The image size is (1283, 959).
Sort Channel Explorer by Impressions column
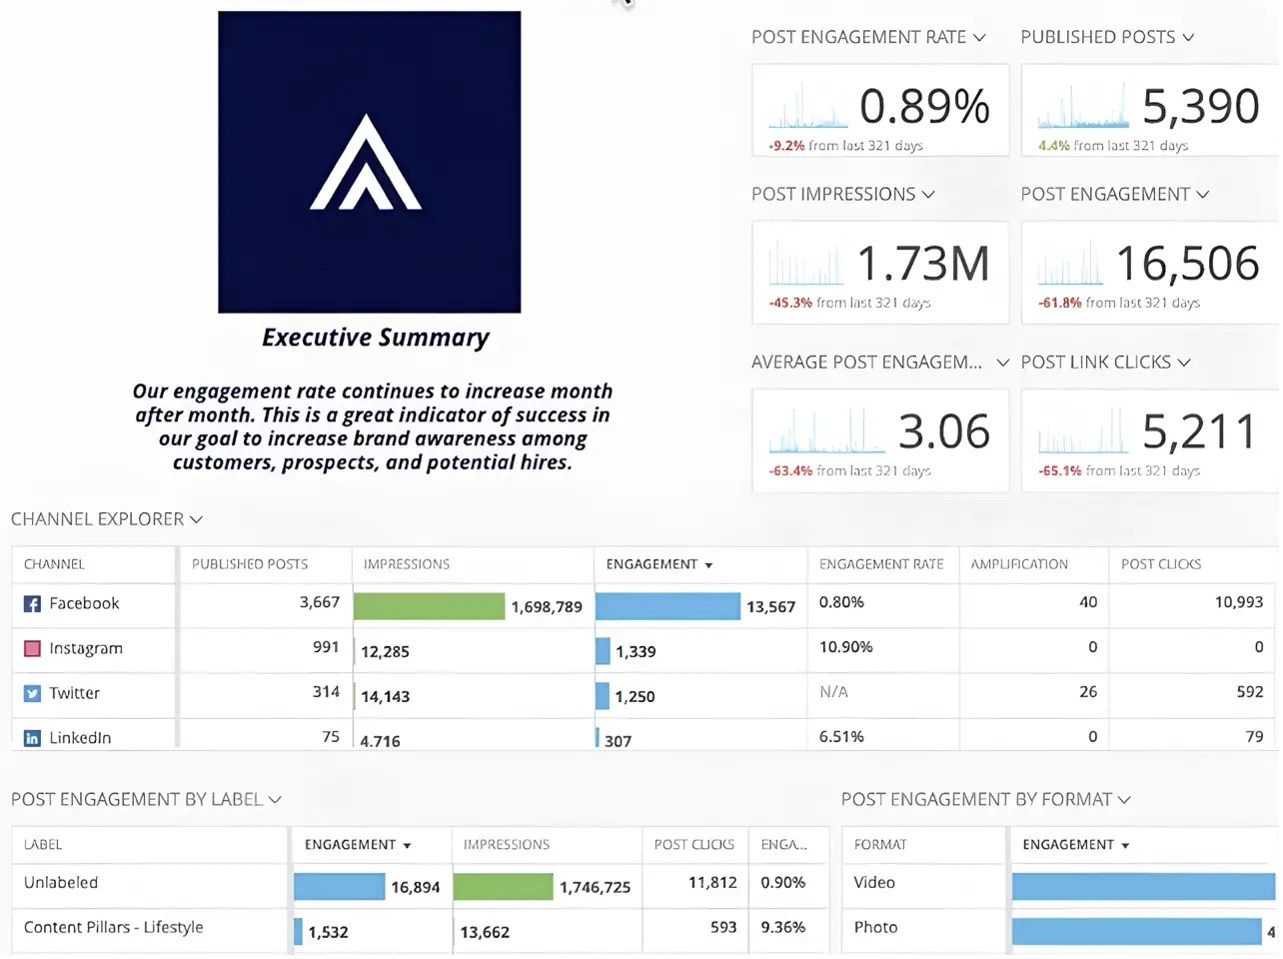[x=407, y=565]
